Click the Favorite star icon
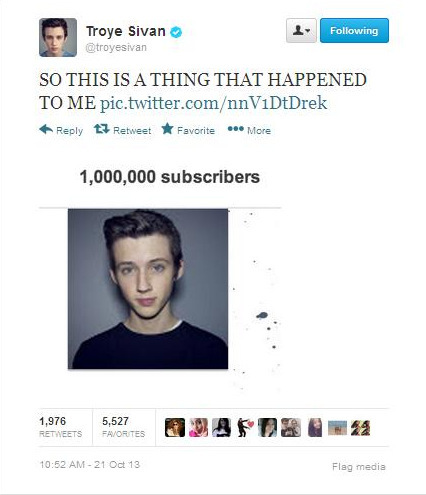426x495 pixels. pyautogui.click(x=167, y=128)
